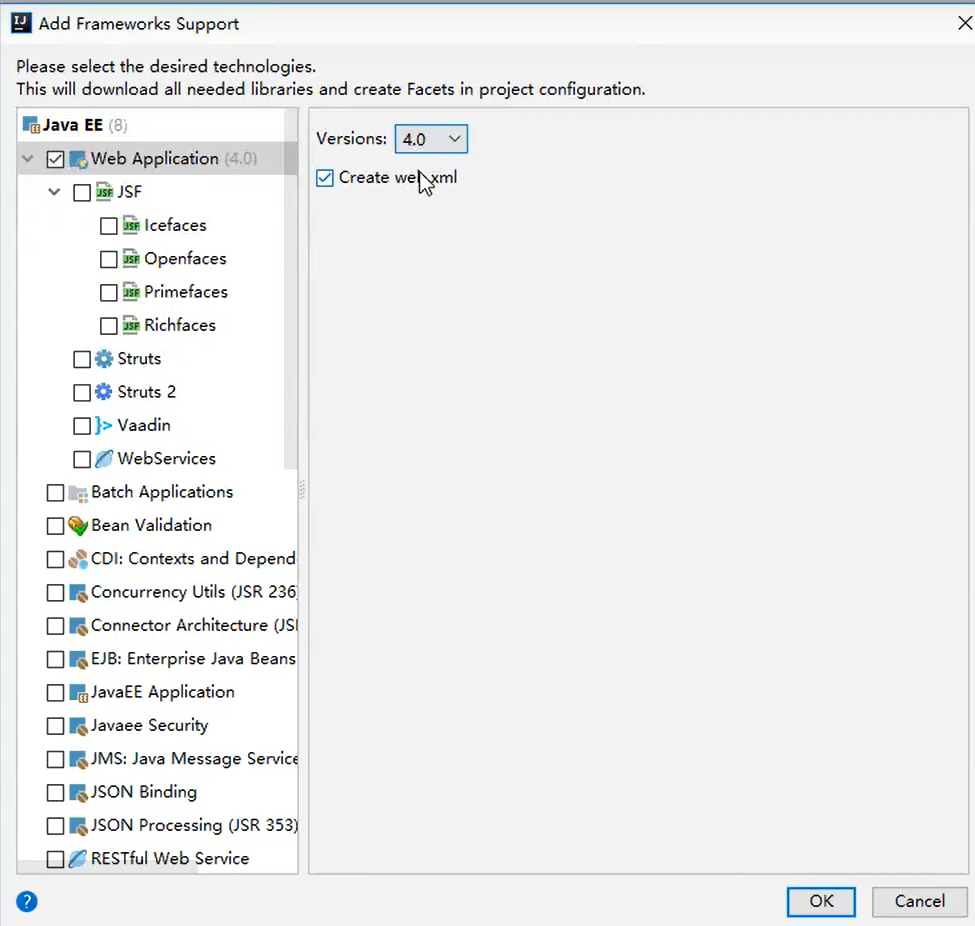The width and height of the screenshot is (975, 926).
Task: Click the IntelliJ IDEA logo in title bar
Action: [x=21, y=23]
